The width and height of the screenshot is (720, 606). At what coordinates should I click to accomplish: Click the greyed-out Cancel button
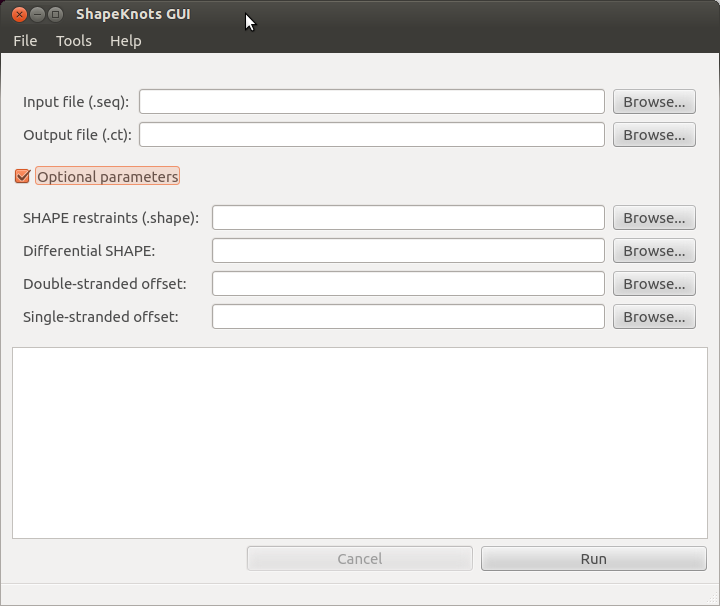click(x=360, y=559)
